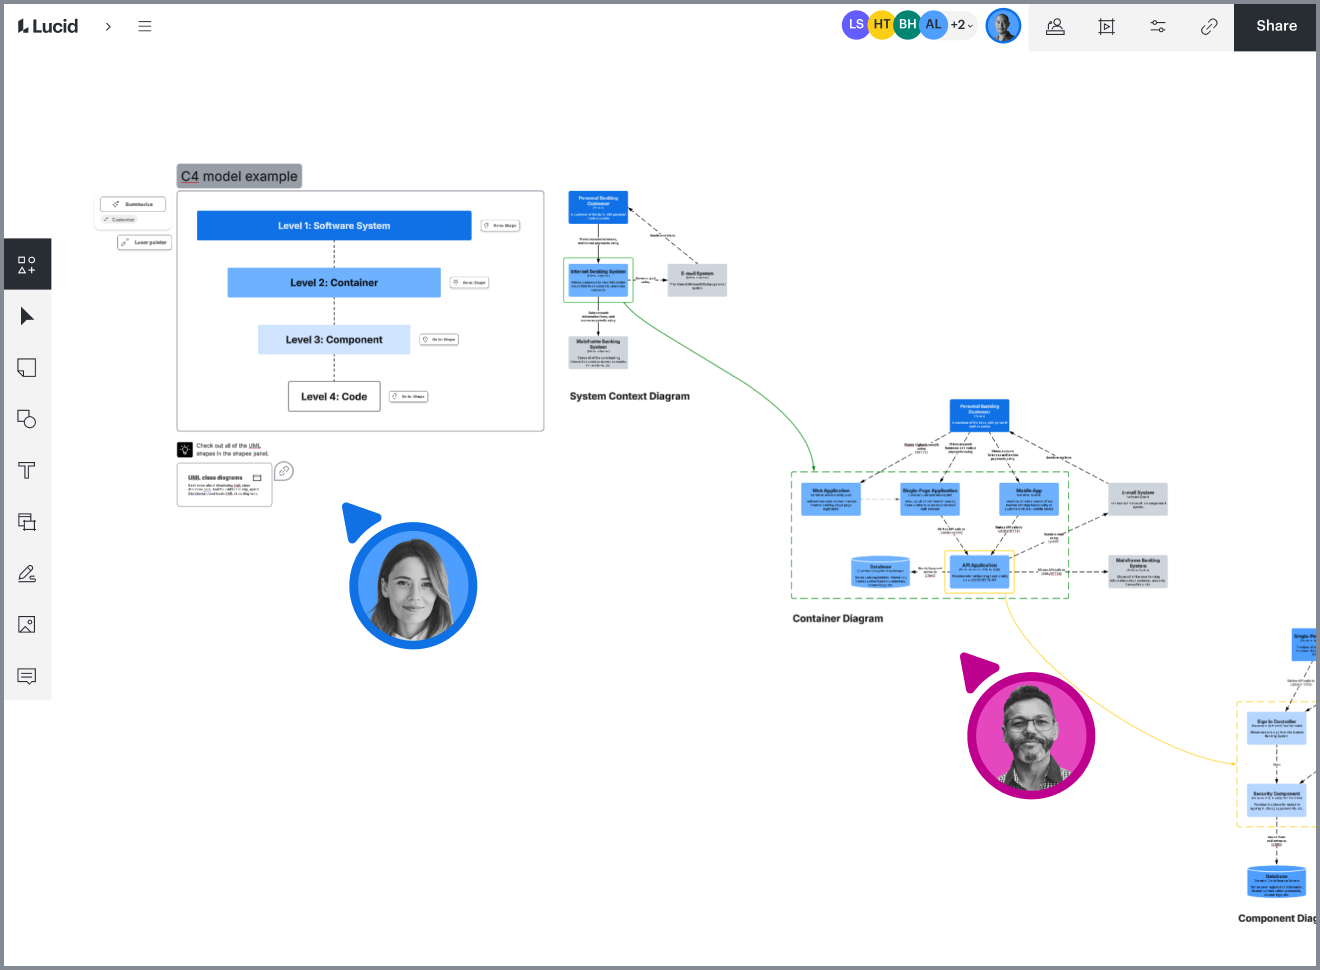
Task: Open your profile photo avatar
Action: coord(1003,26)
